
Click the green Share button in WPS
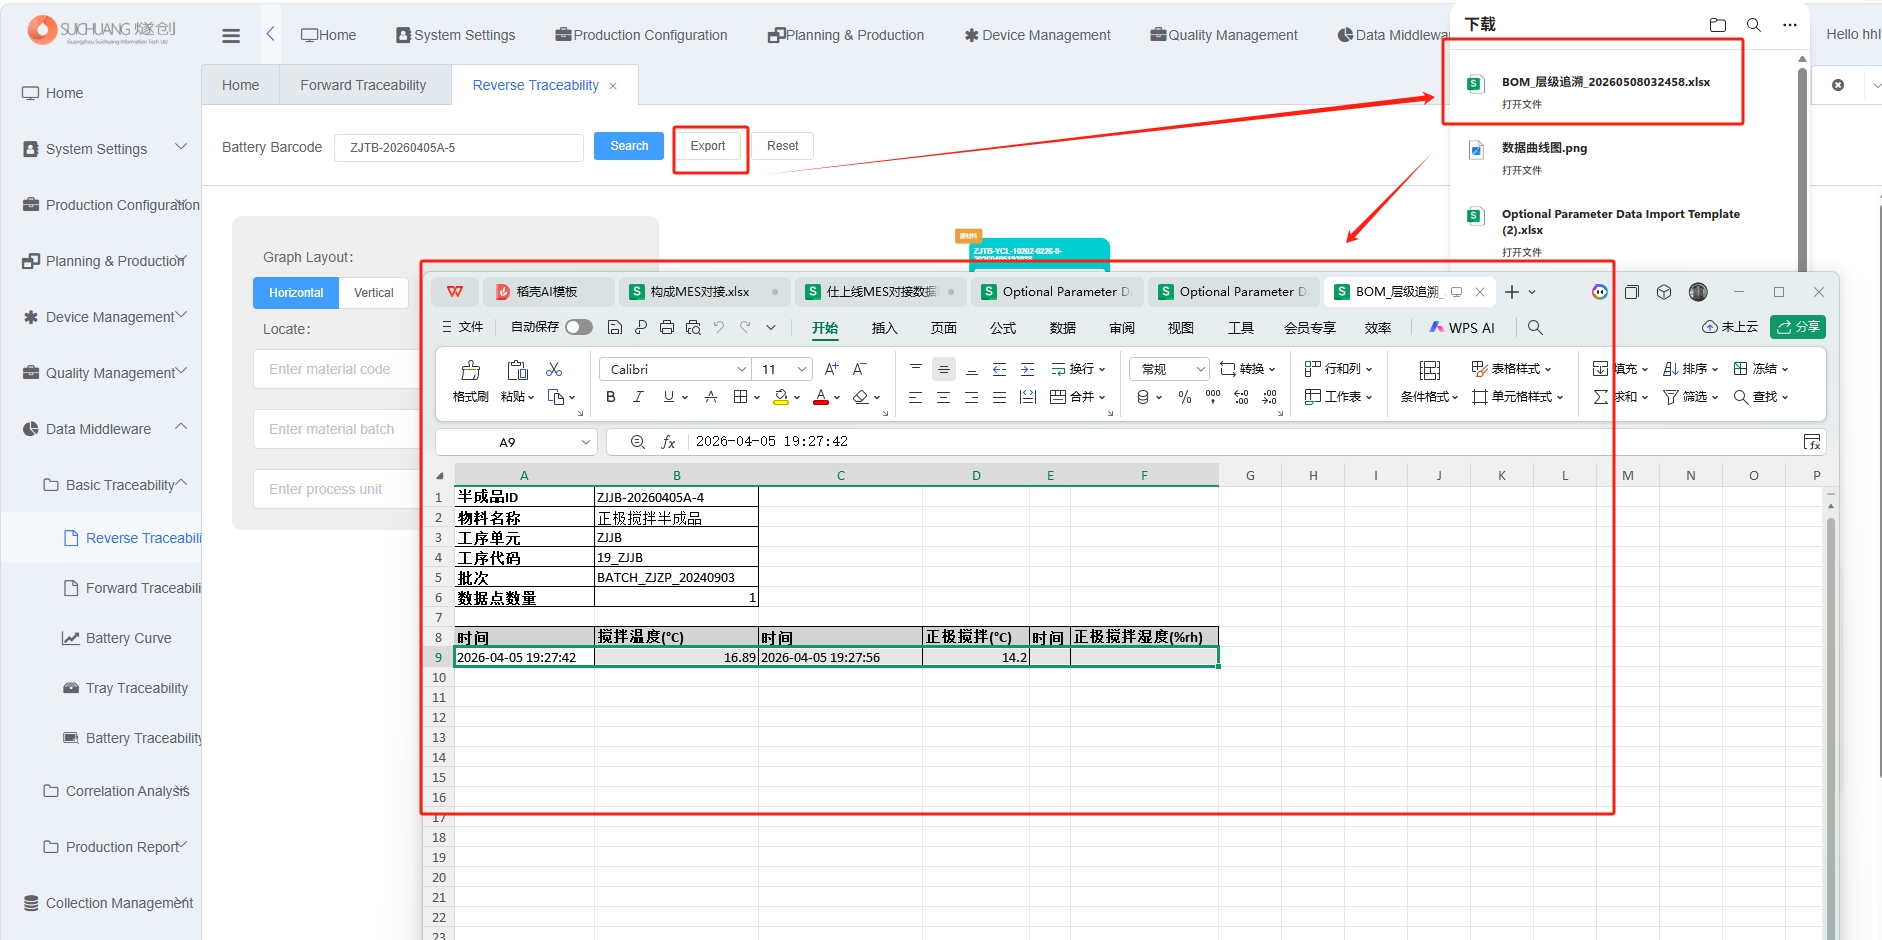click(1798, 327)
